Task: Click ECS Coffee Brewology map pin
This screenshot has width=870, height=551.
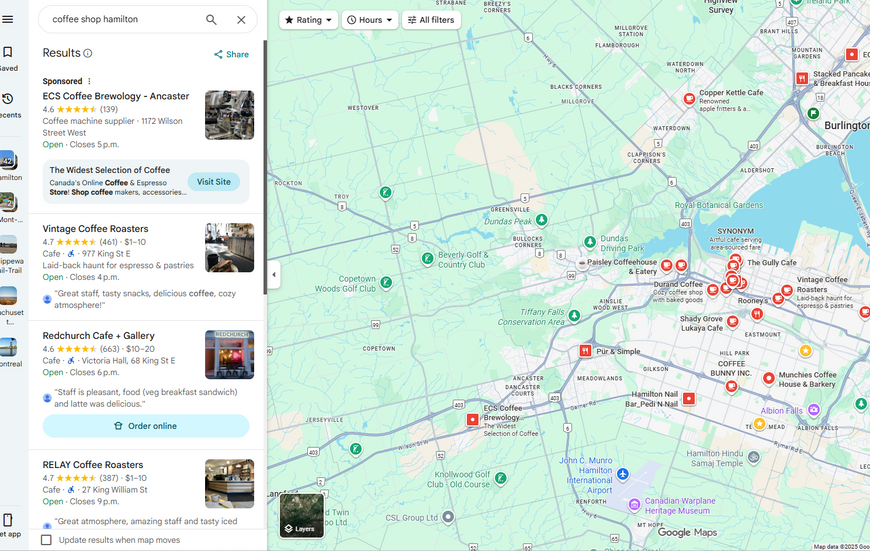Action: 472,419
